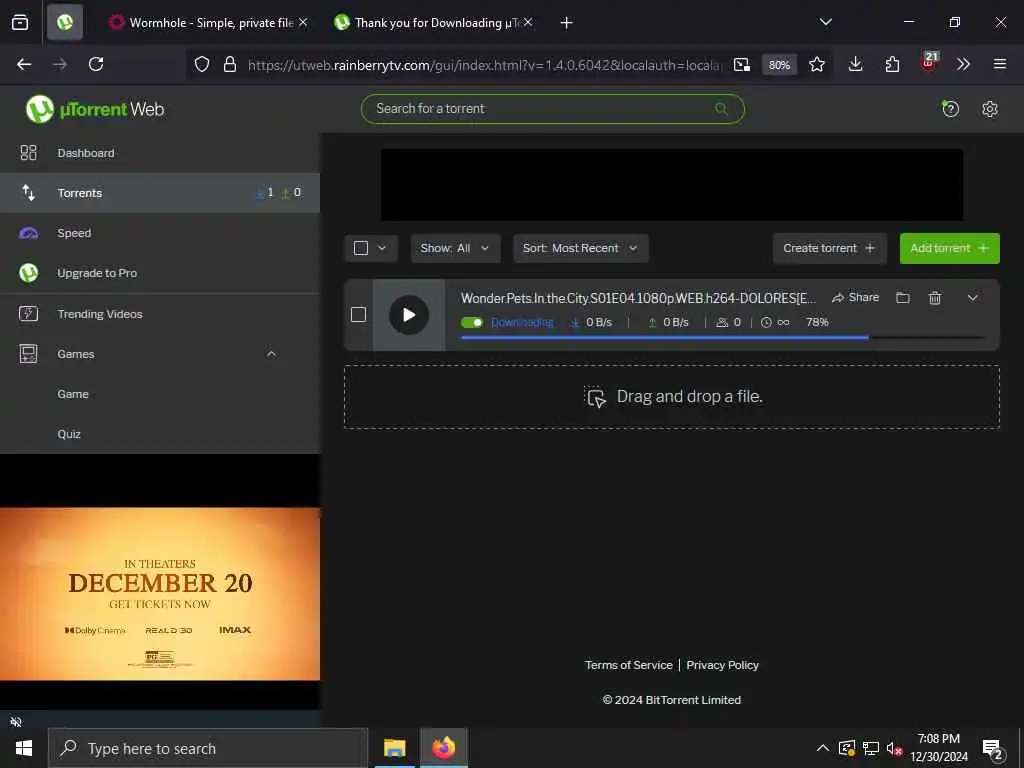
Task: Click the Trending Videos icon
Action: click(28, 313)
